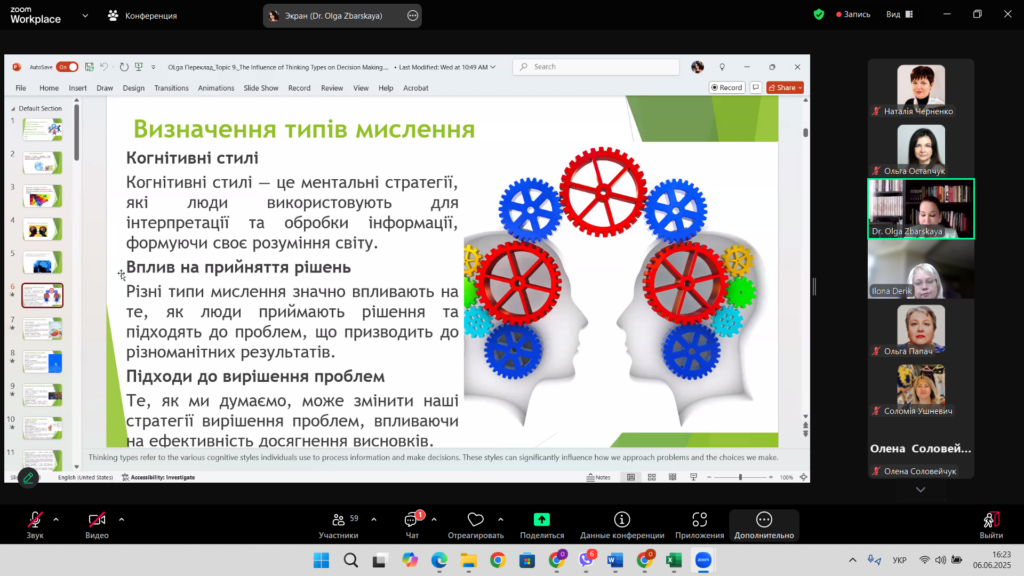Switch to Reading view icon
1024x576 pixels.
click(x=672, y=477)
